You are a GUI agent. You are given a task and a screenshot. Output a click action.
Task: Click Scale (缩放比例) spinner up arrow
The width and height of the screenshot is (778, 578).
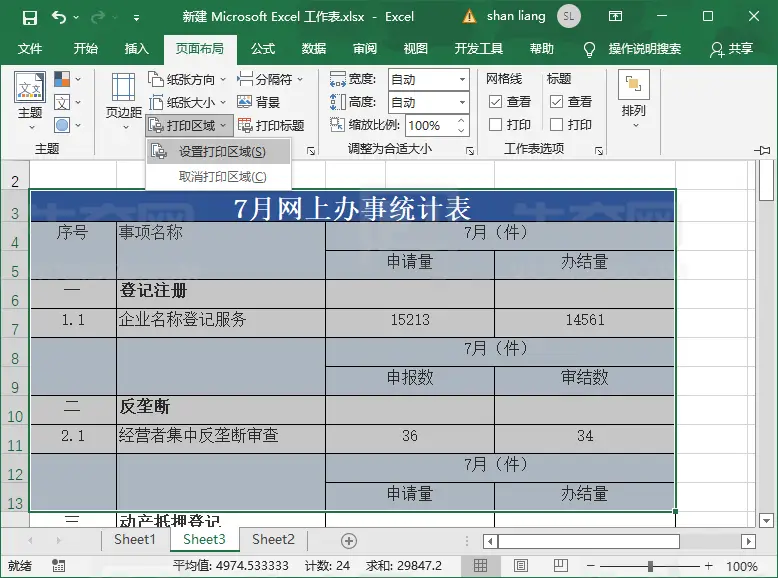pos(461,121)
